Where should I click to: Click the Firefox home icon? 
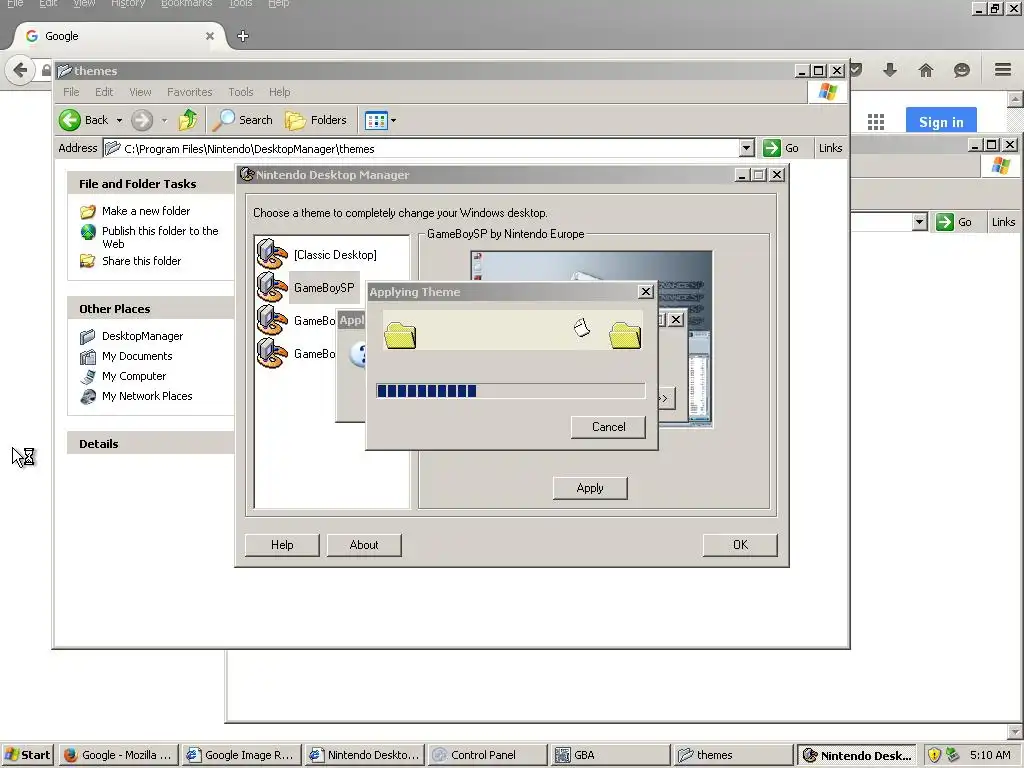(x=925, y=70)
